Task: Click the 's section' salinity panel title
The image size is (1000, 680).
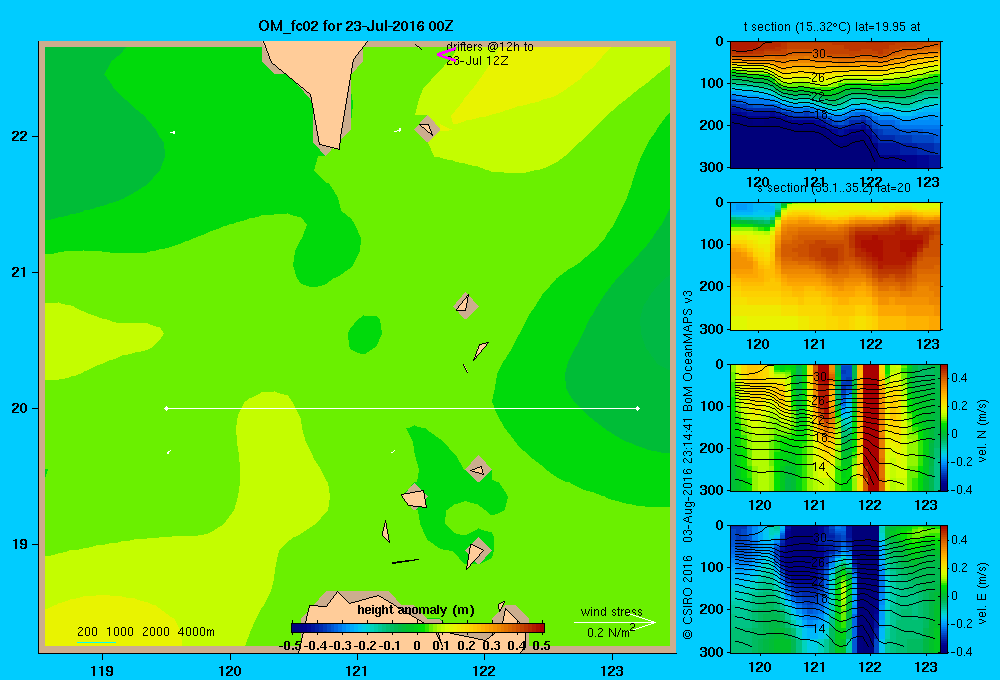Action: point(834,188)
